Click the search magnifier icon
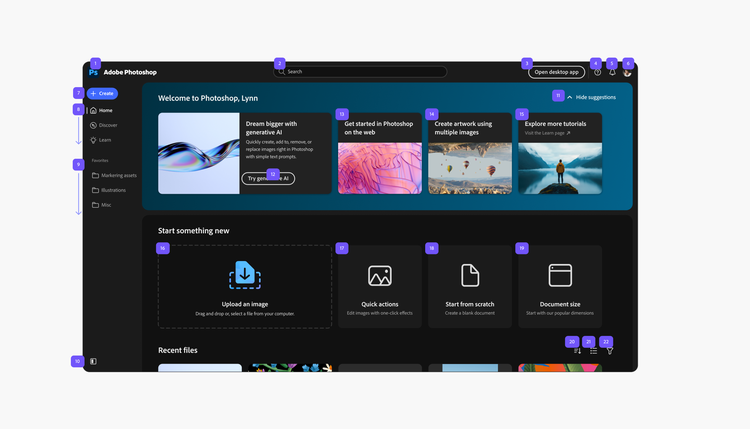The height and width of the screenshot is (429, 750). coord(282,72)
